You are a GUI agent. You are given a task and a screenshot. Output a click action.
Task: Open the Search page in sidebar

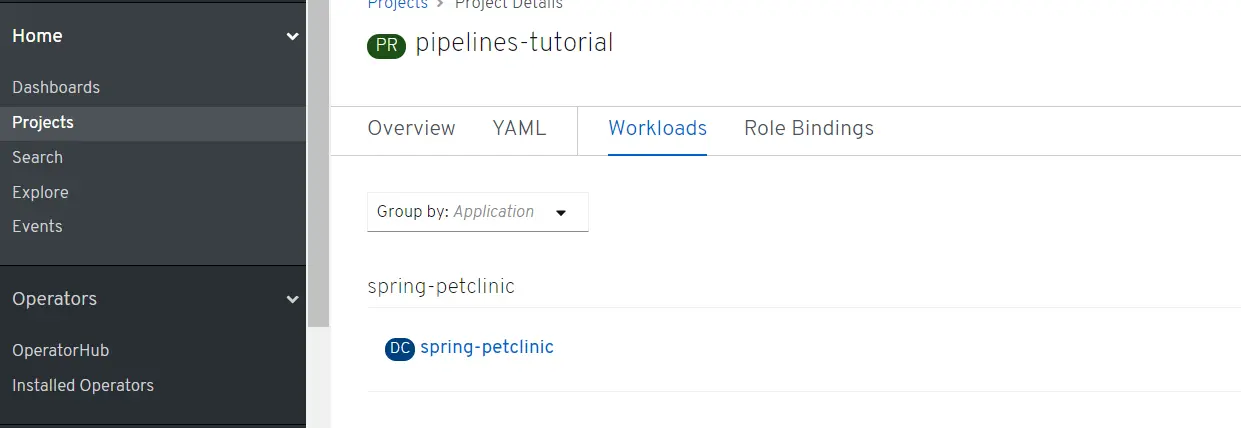tap(37, 157)
